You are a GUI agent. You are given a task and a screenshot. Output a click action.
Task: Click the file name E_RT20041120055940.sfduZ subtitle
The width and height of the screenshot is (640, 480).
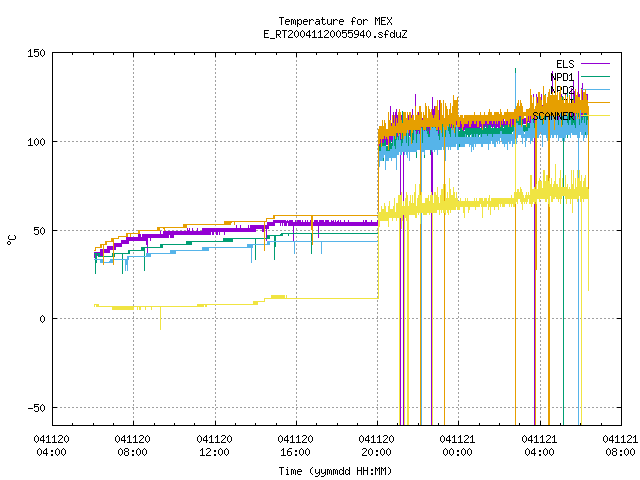point(335,34)
